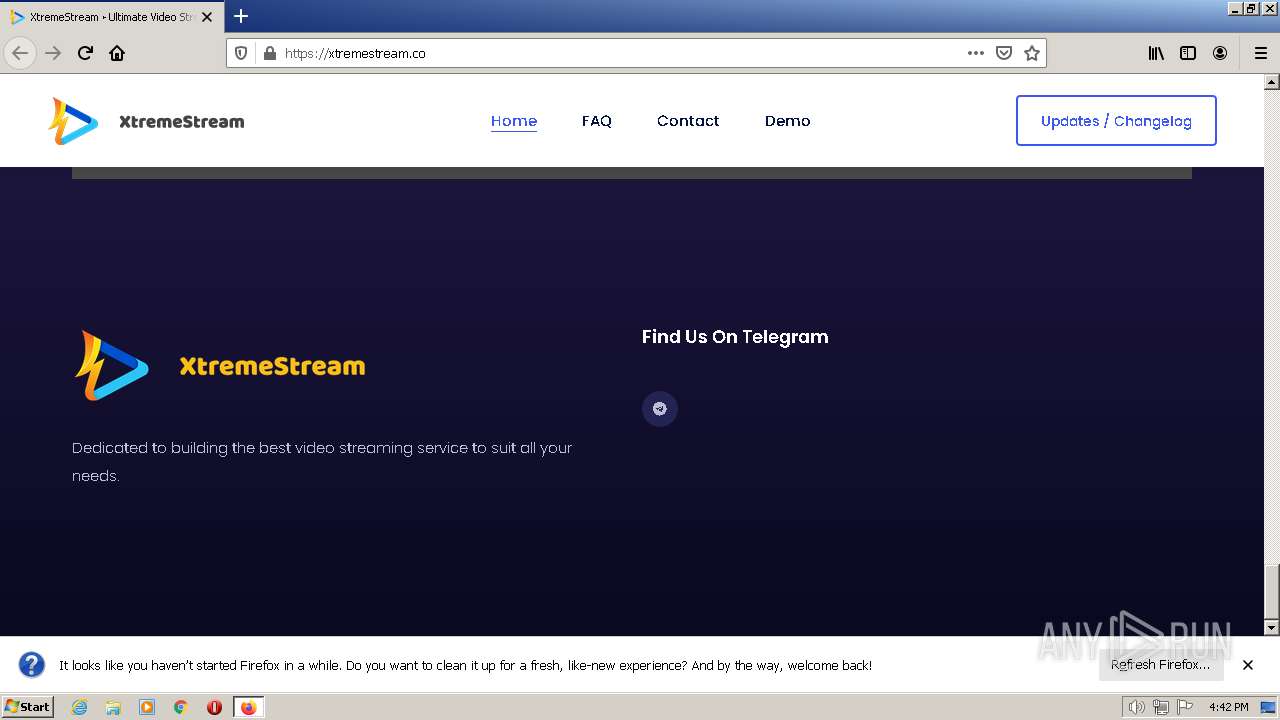Viewport: 1280px width, 720px height.
Task: Click the 'Find Us On Telegram' heading
Action: pyautogui.click(x=735, y=337)
